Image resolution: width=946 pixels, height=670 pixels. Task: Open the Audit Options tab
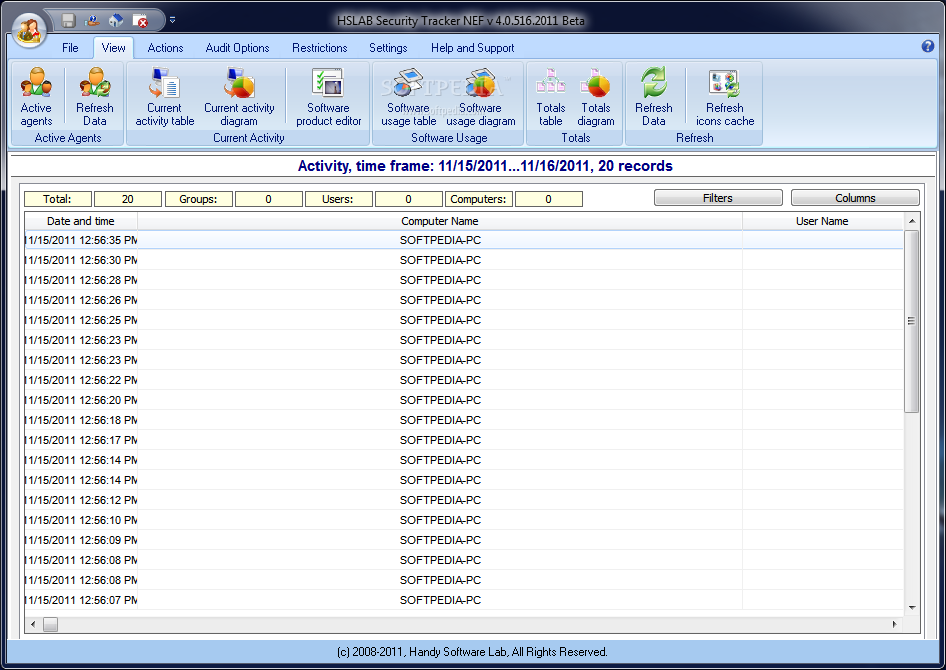237,48
